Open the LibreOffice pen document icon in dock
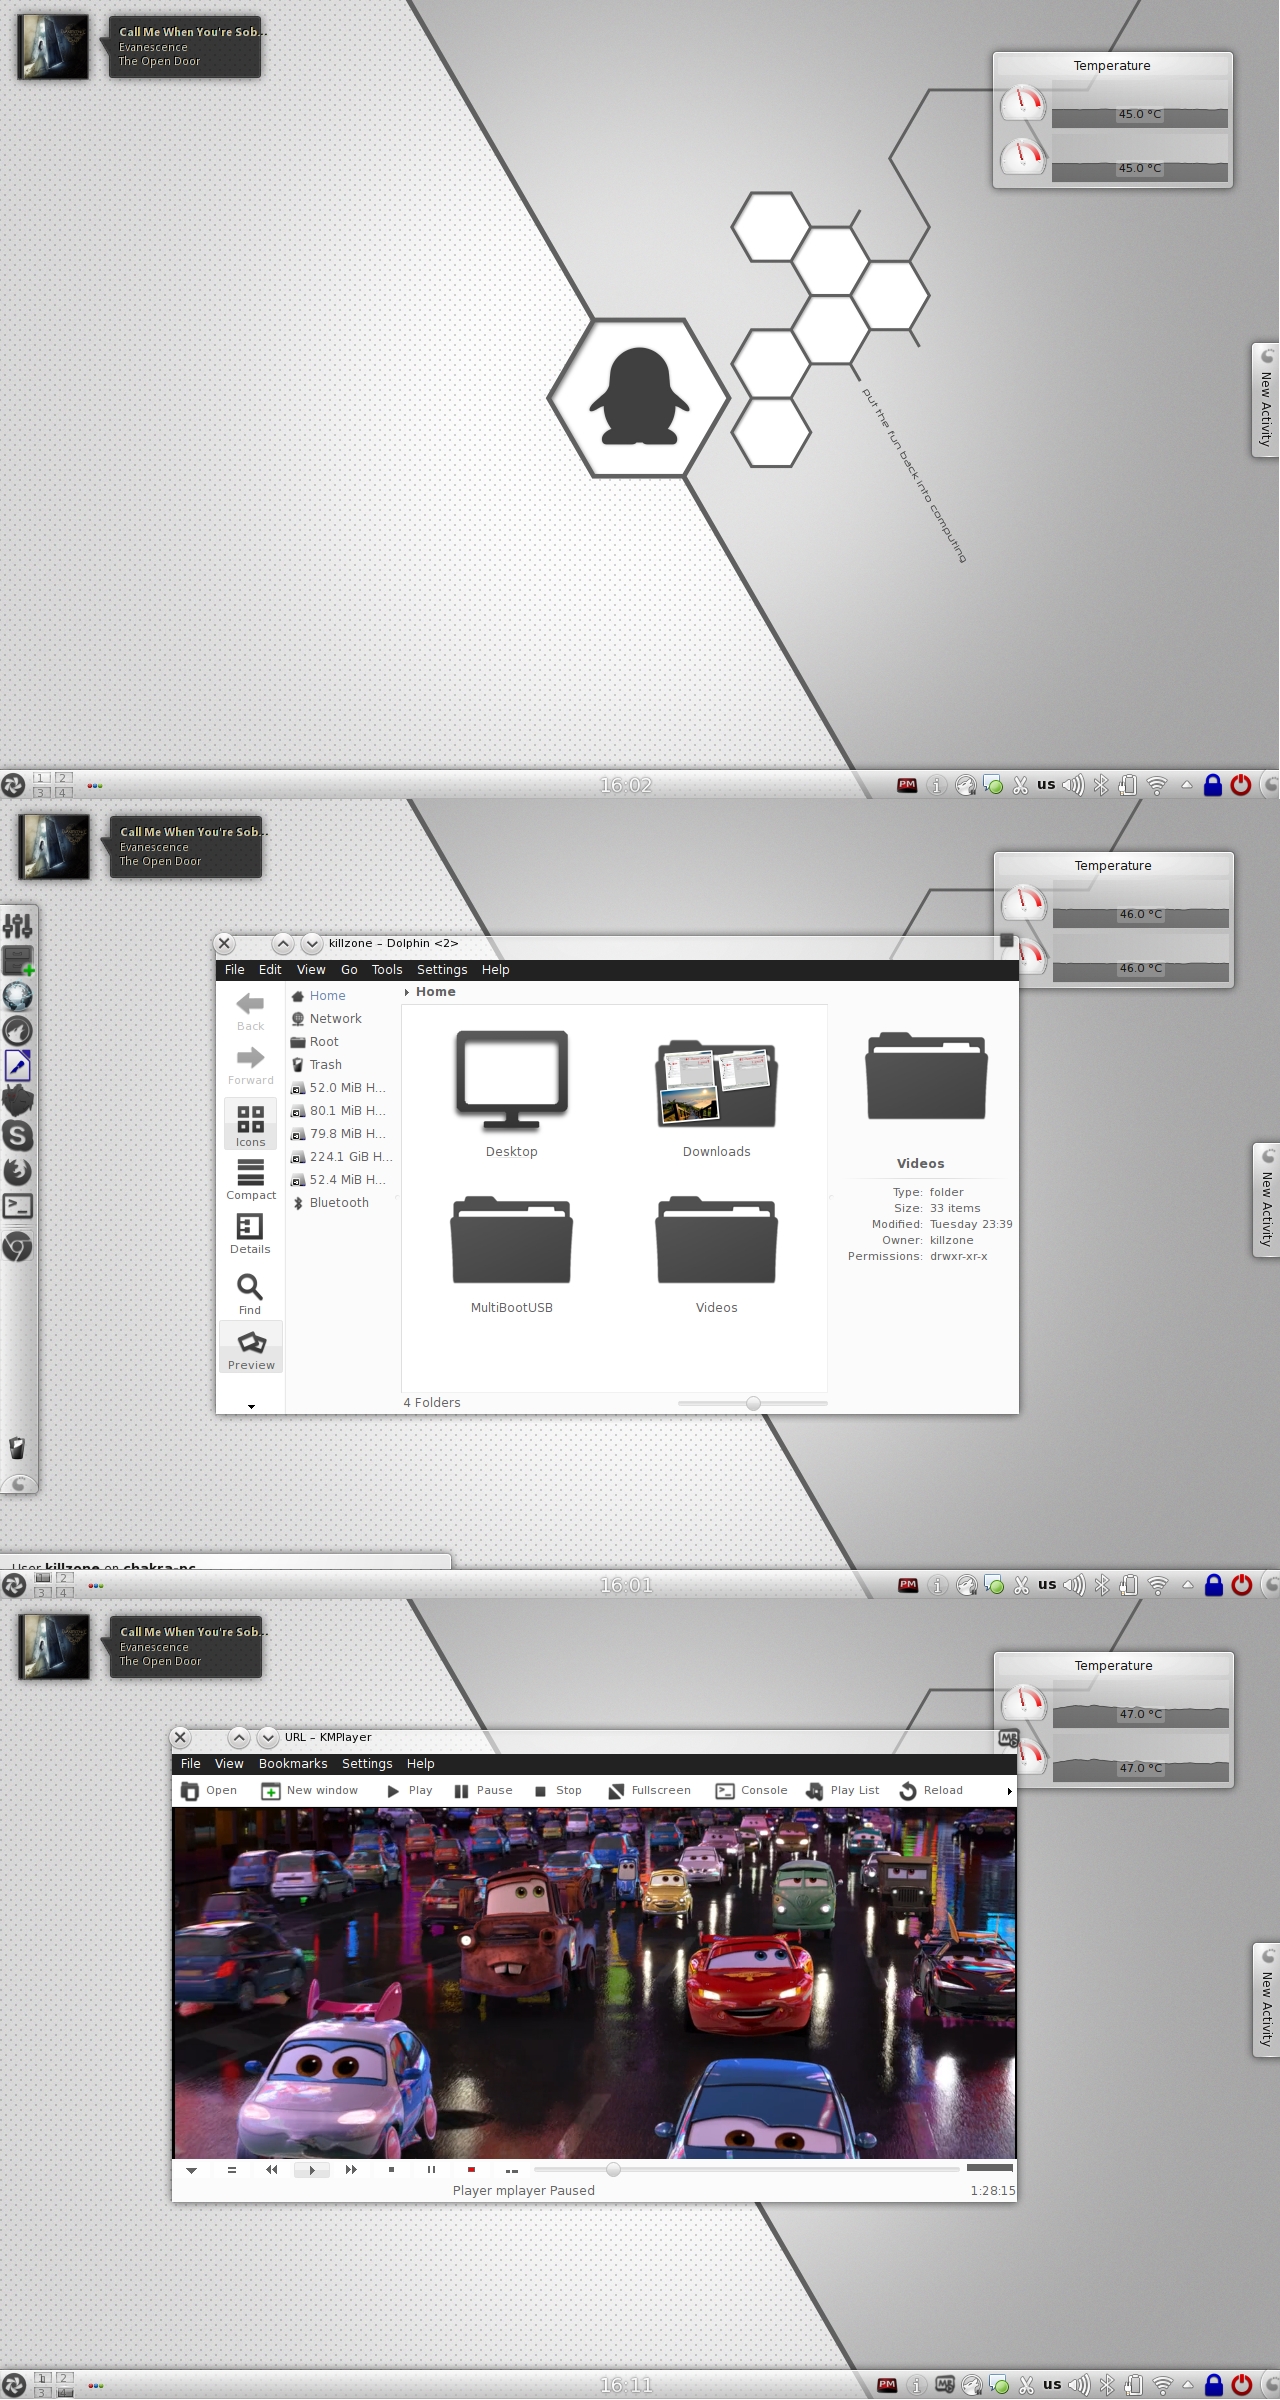 click(x=18, y=1066)
